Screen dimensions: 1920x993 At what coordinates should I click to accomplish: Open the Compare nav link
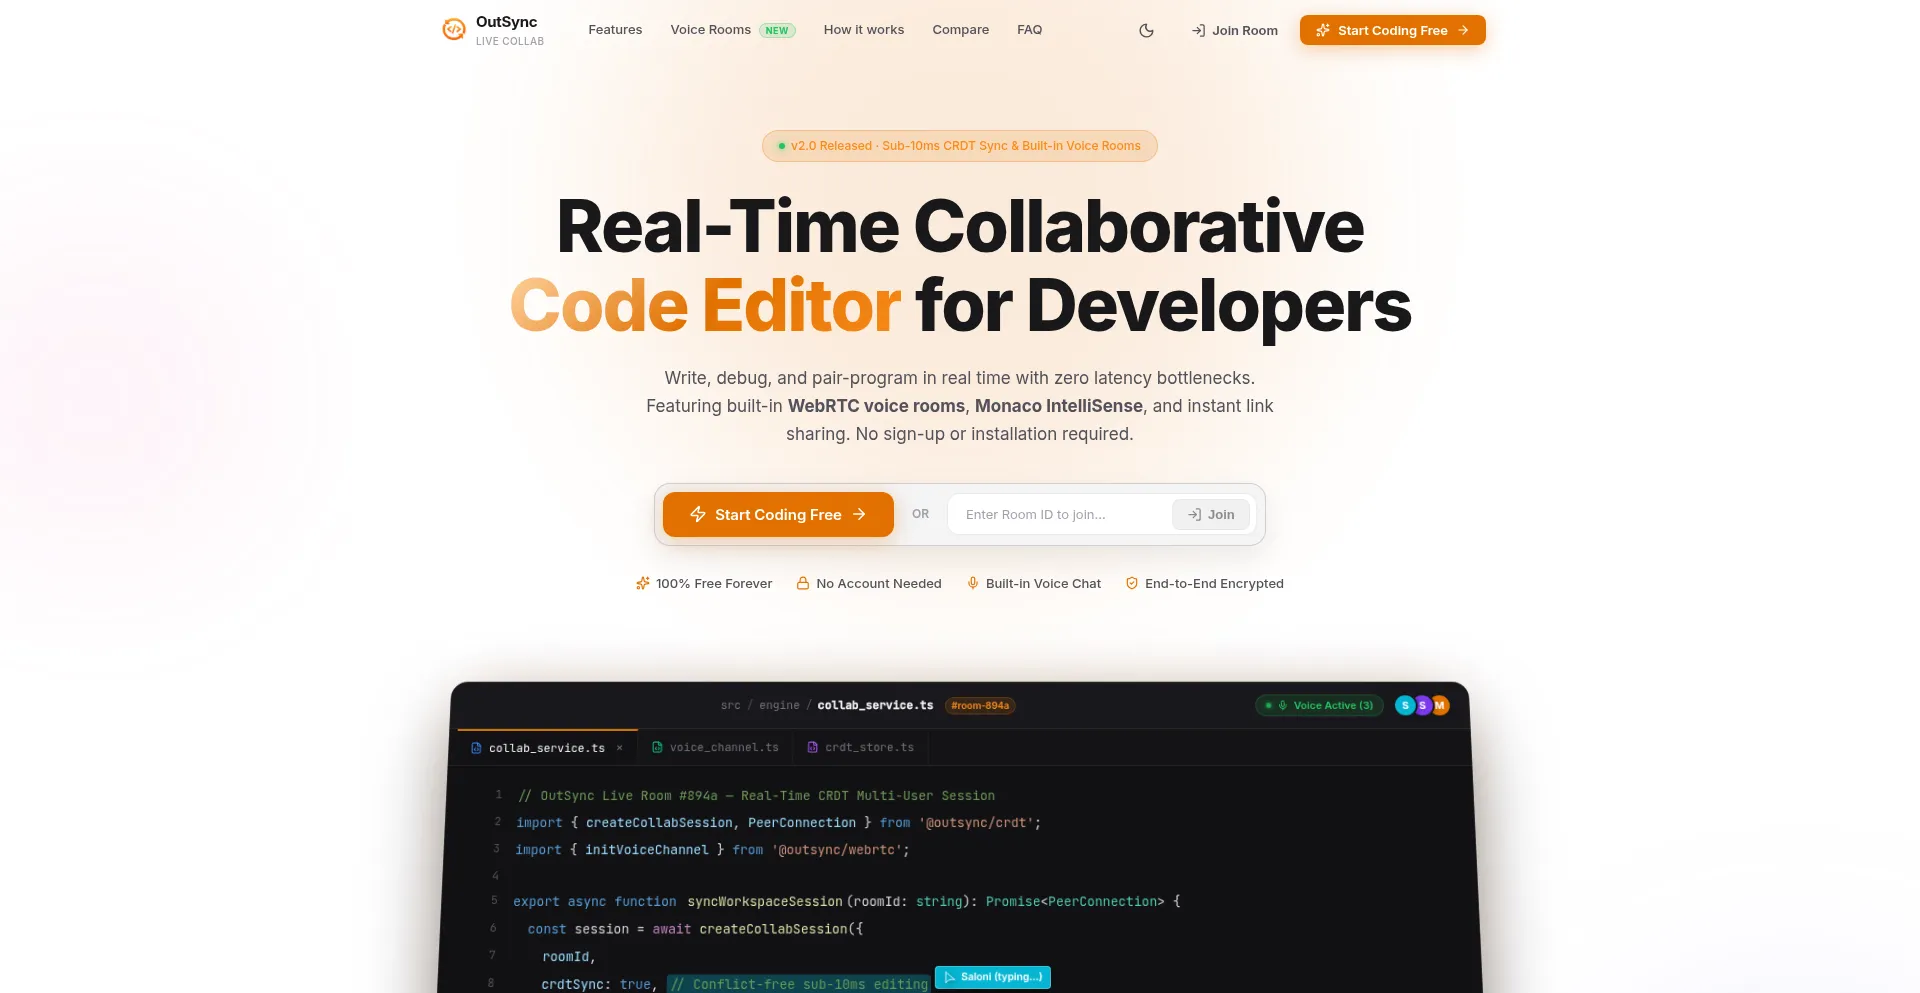[x=960, y=30]
